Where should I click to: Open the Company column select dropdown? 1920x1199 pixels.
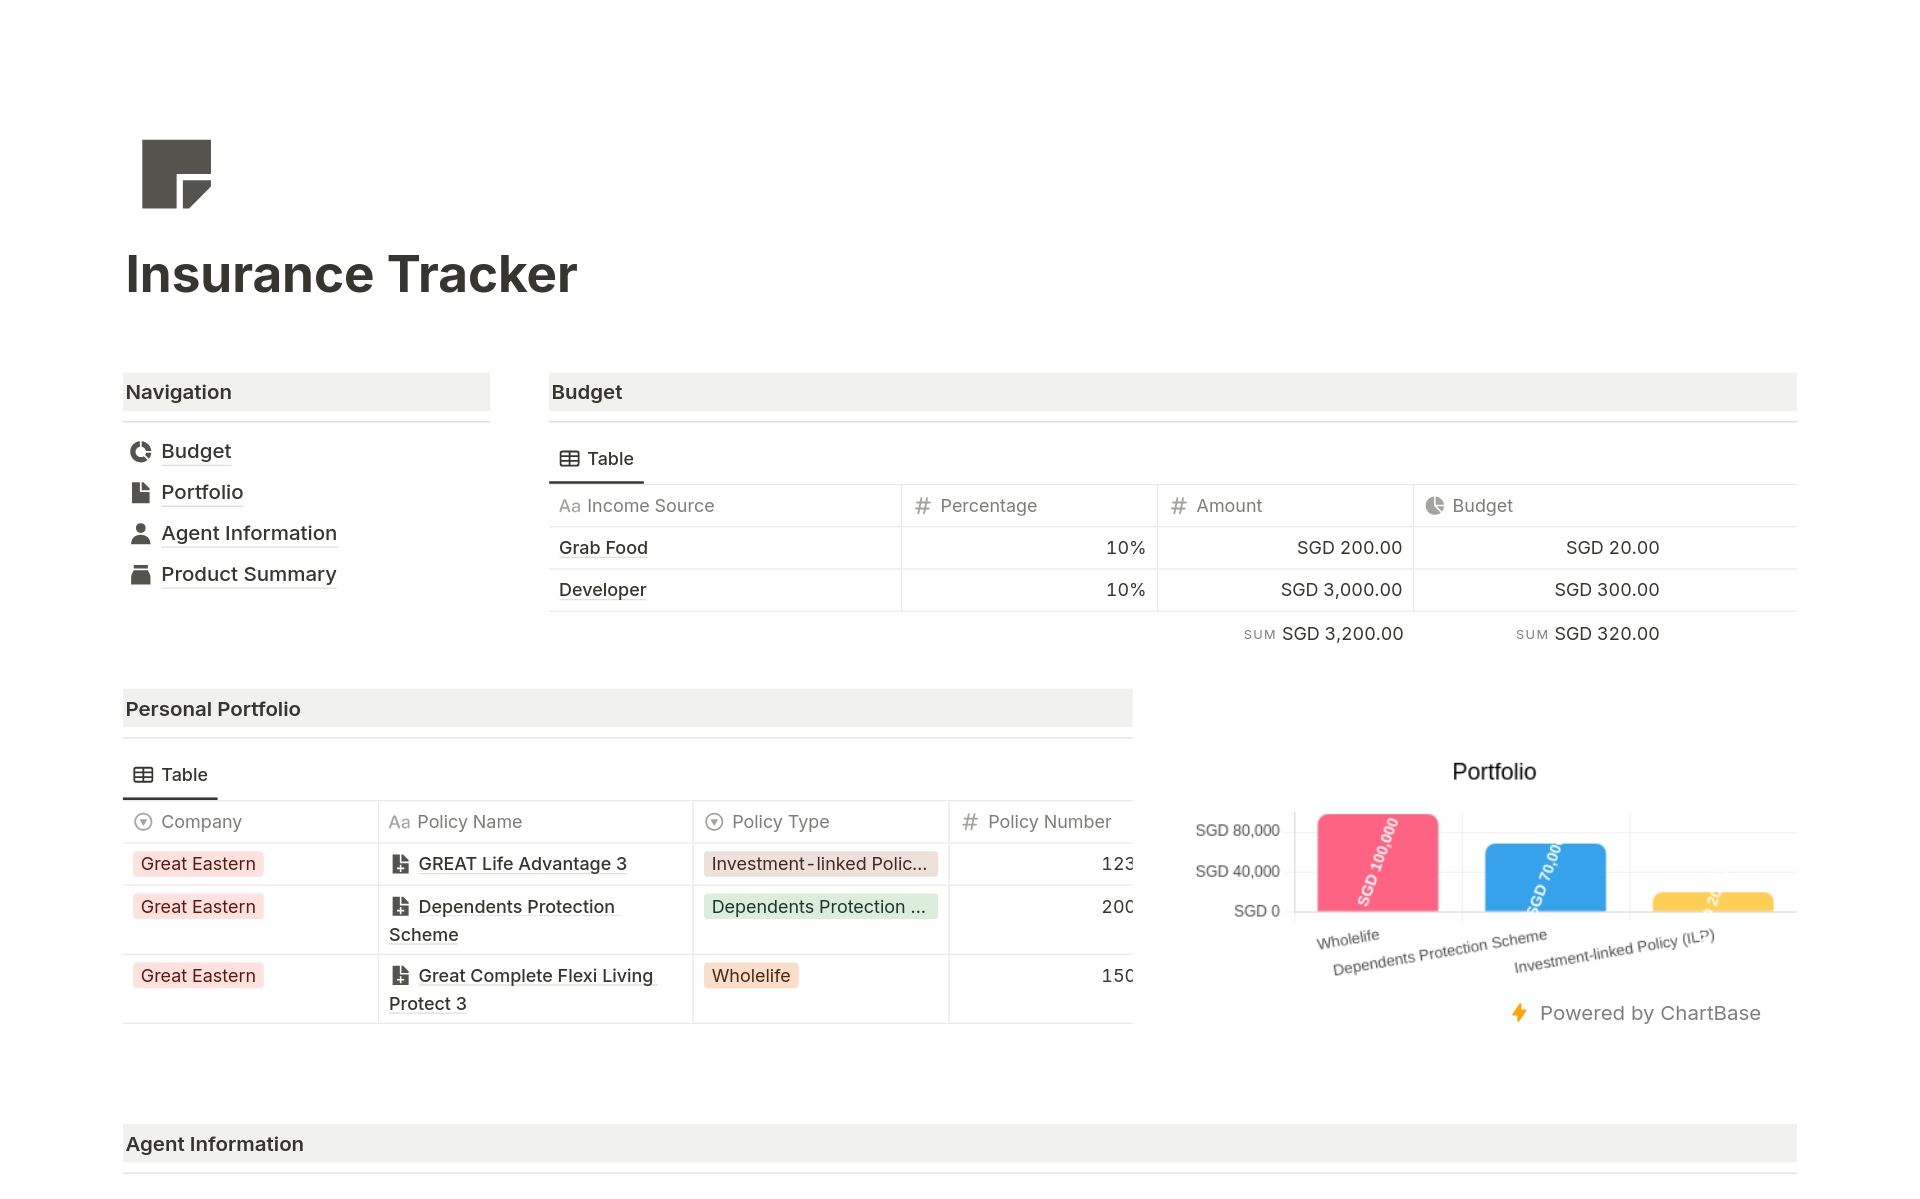click(143, 821)
